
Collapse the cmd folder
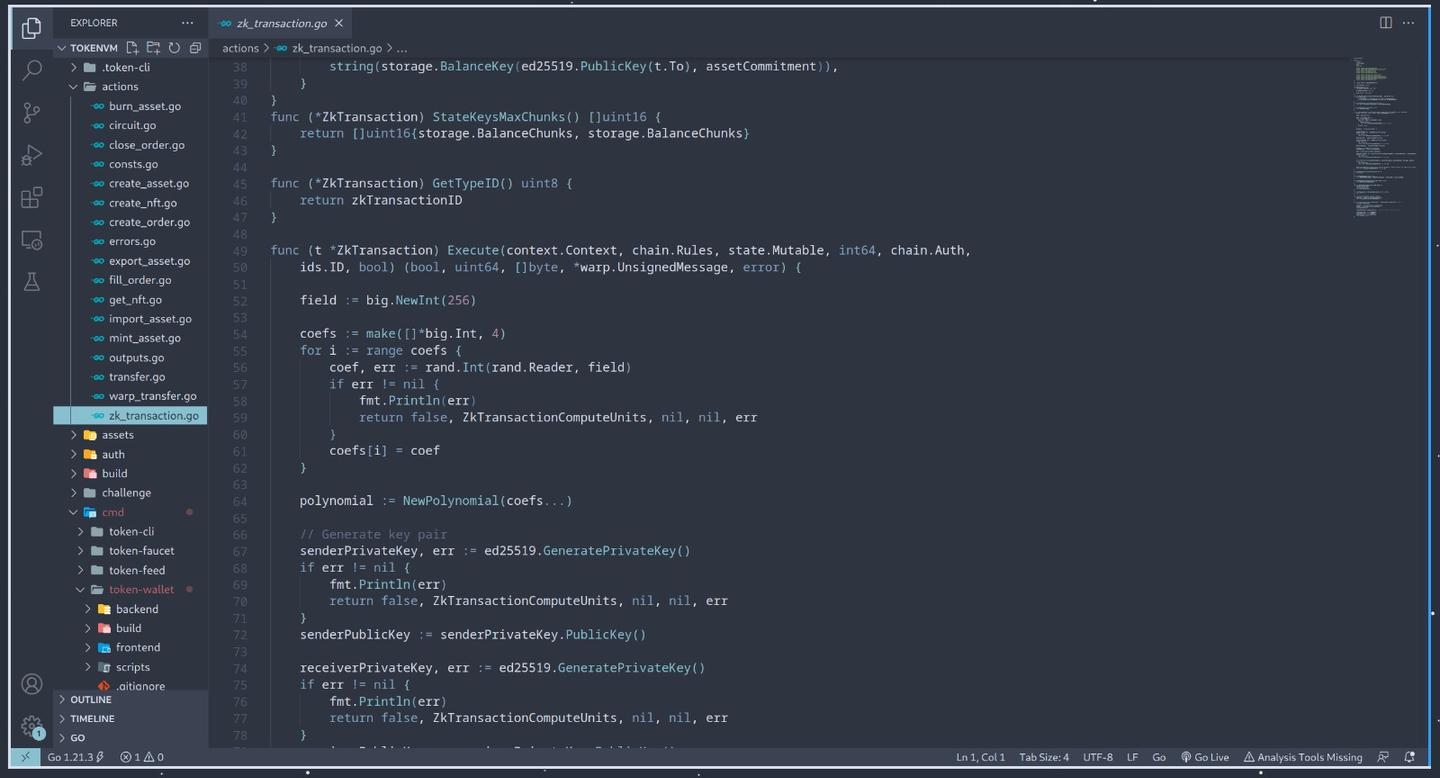coord(130,512)
